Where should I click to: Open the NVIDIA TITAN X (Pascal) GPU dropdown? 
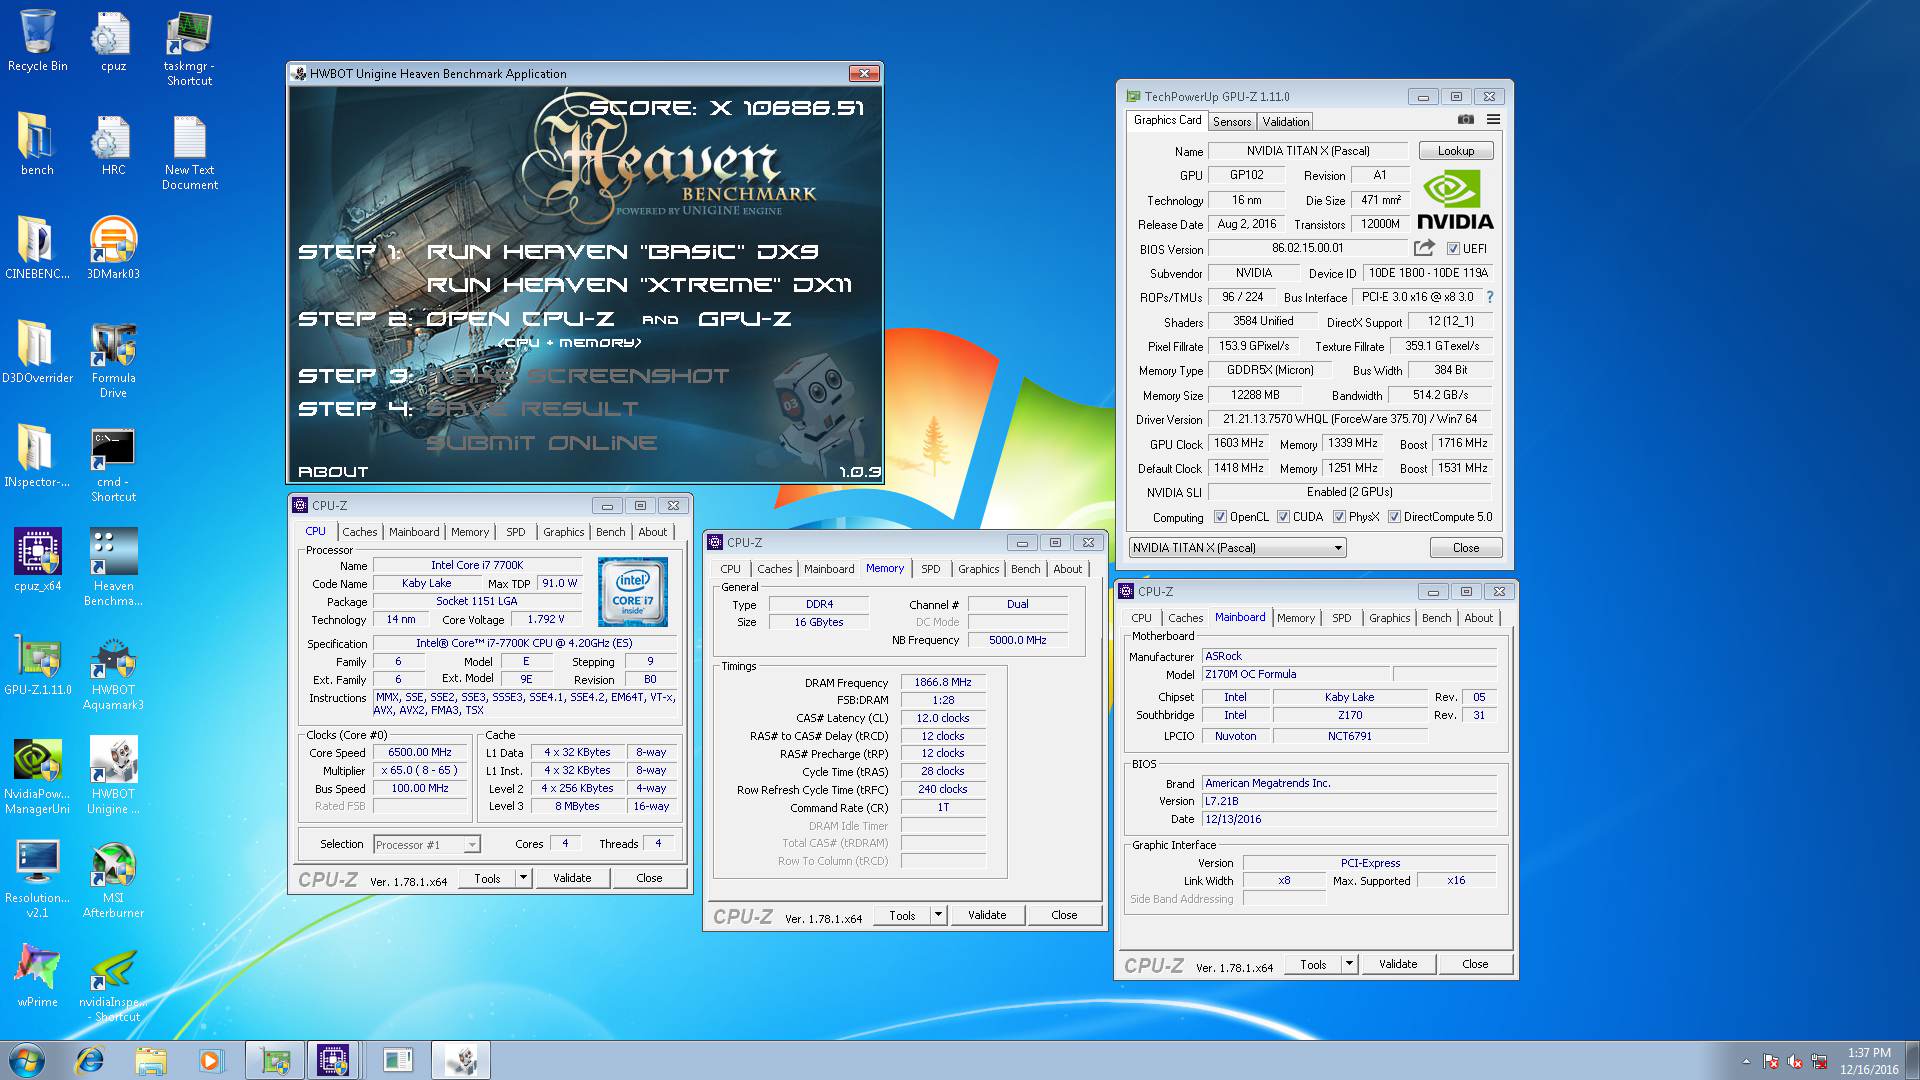1237,548
